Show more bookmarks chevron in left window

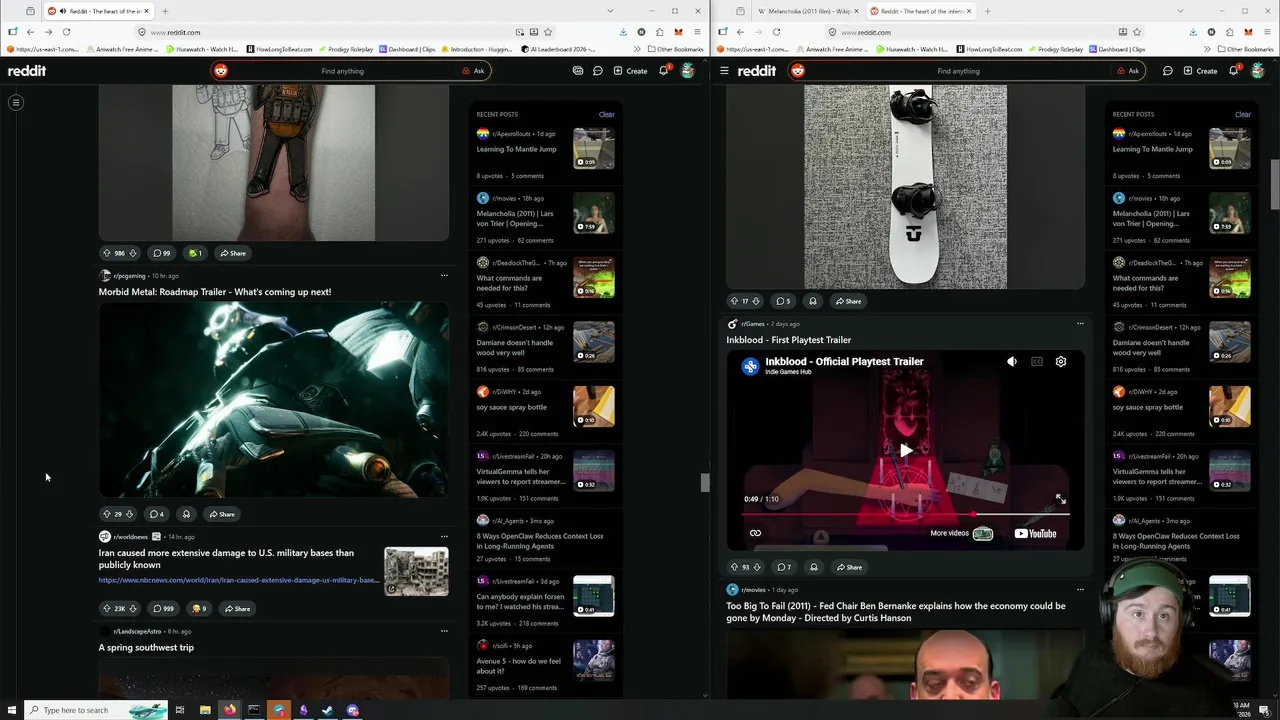click(636, 49)
